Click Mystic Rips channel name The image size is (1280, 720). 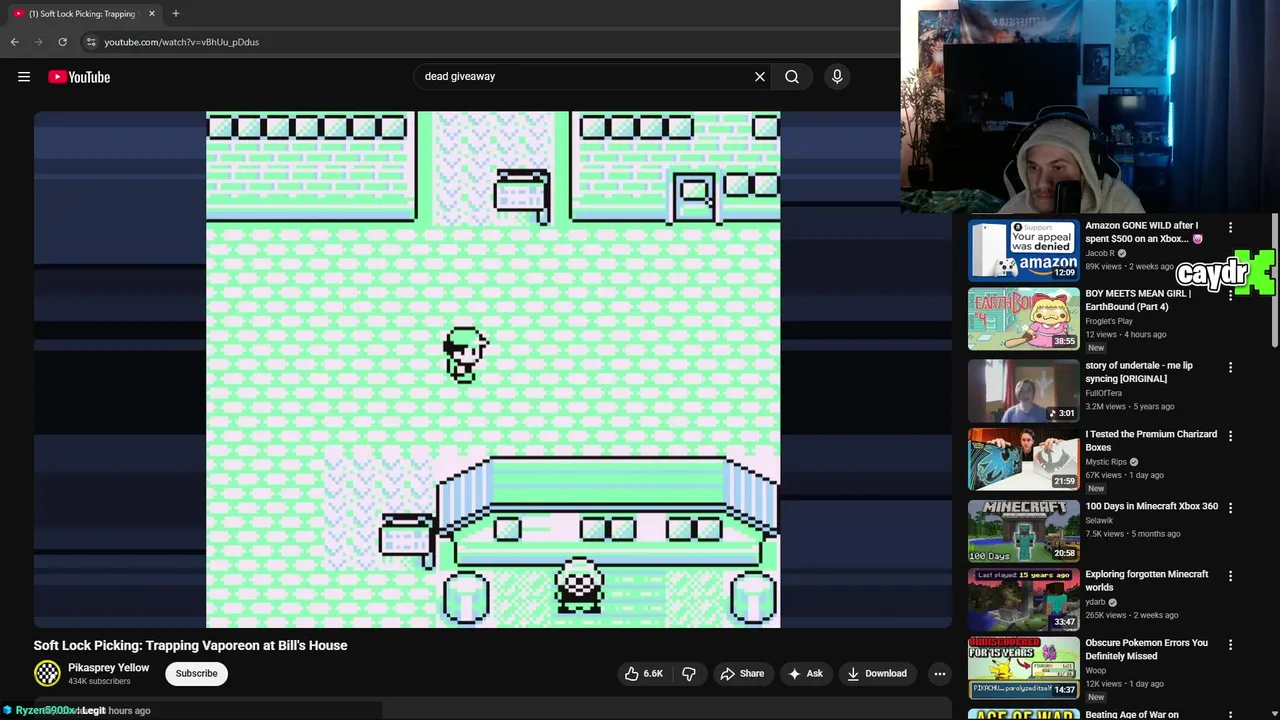coord(1106,462)
